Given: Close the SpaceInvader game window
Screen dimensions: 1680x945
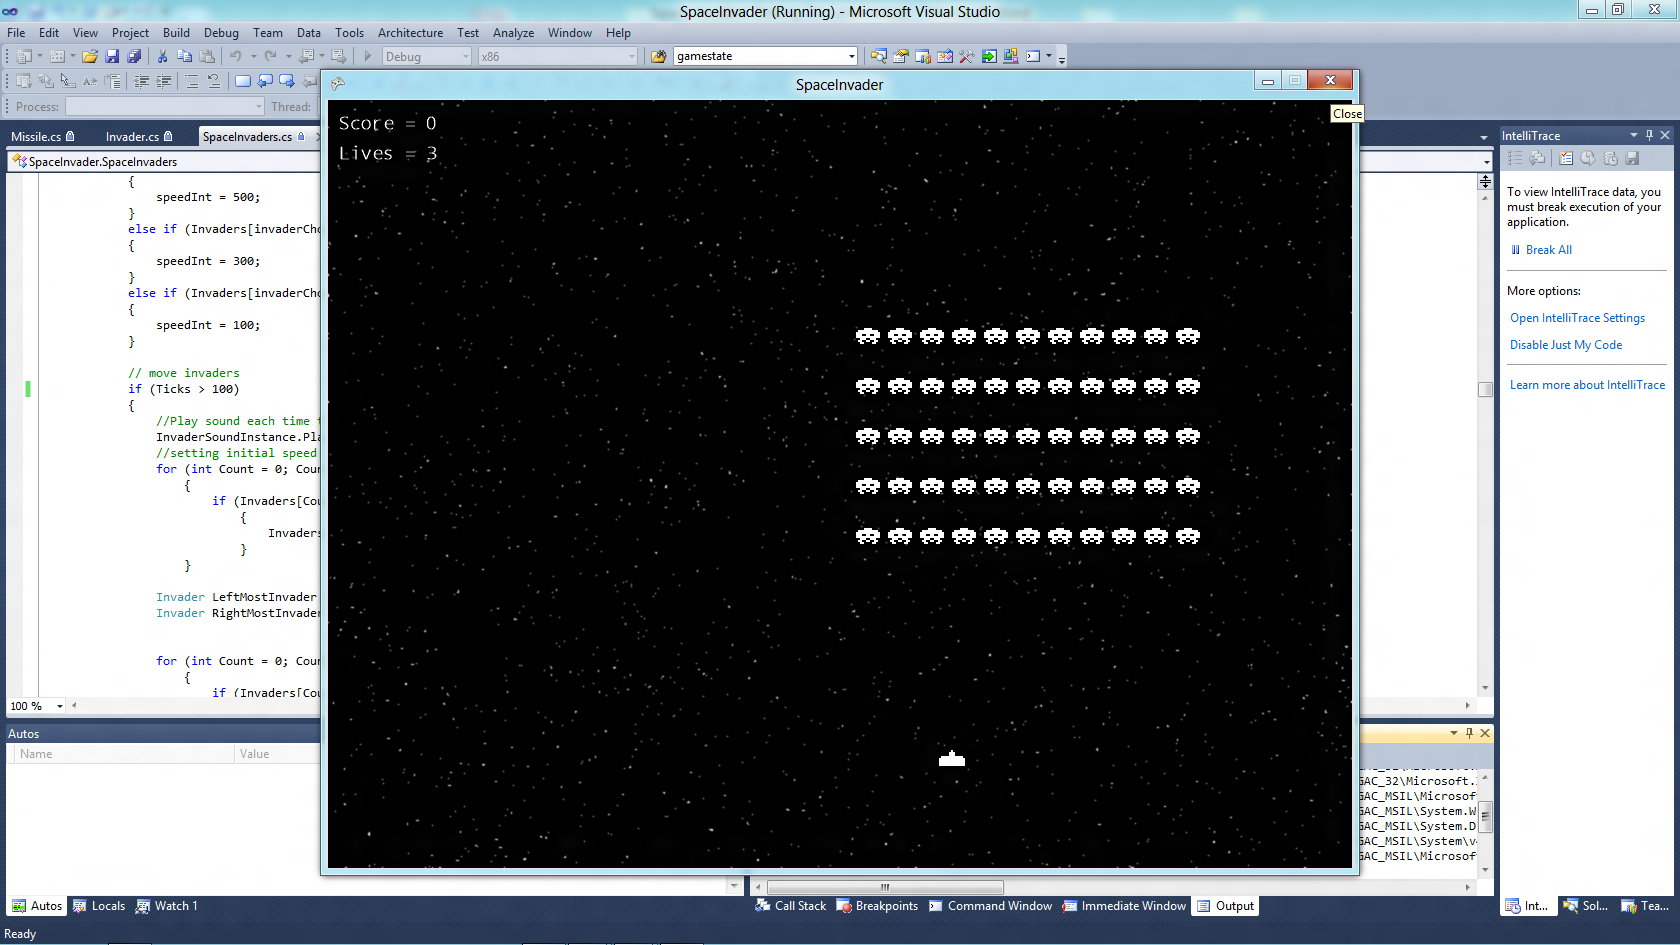Looking at the screenshot, I should click(1330, 80).
